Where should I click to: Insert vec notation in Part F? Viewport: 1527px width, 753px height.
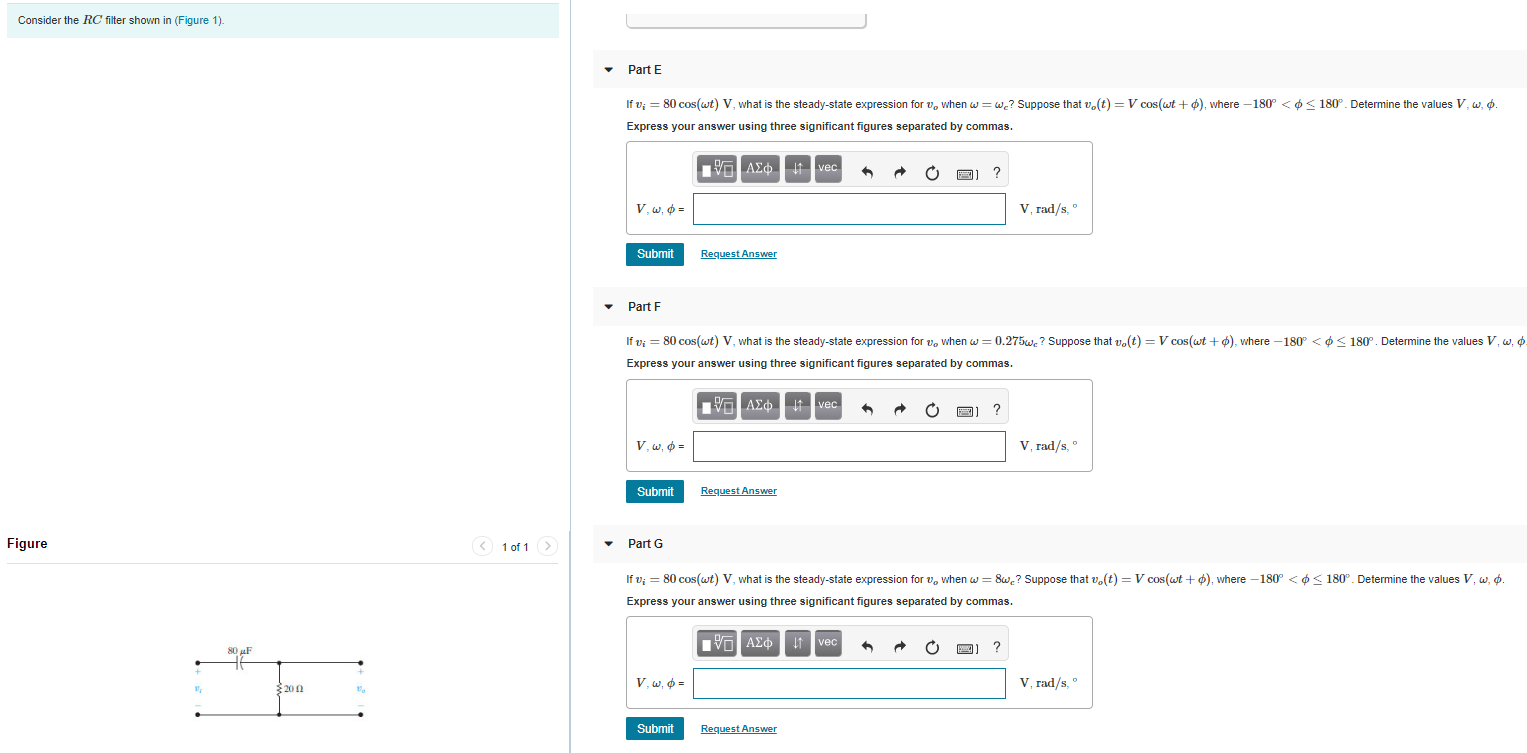[828, 406]
